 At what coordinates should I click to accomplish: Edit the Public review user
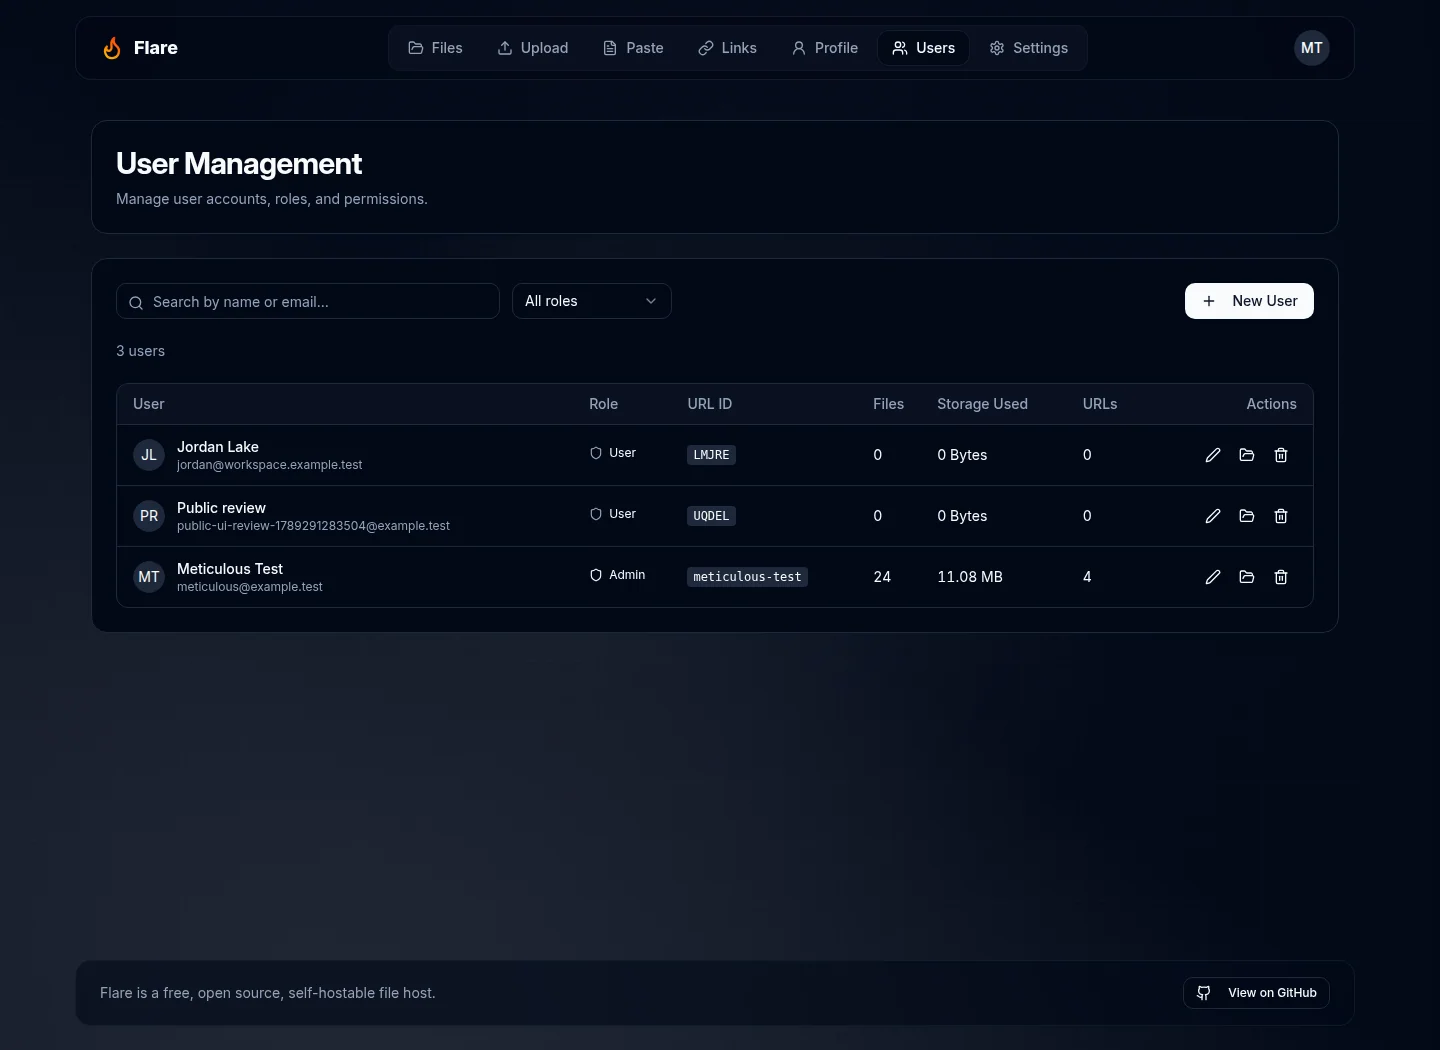point(1213,516)
